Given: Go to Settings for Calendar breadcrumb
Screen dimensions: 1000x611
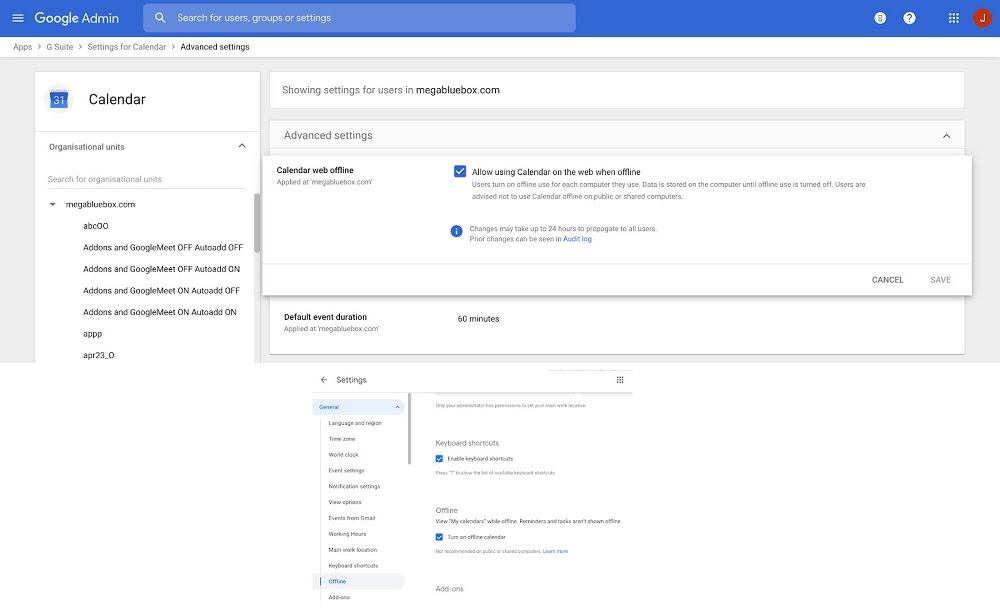Looking at the screenshot, I should tap(126, 47).
